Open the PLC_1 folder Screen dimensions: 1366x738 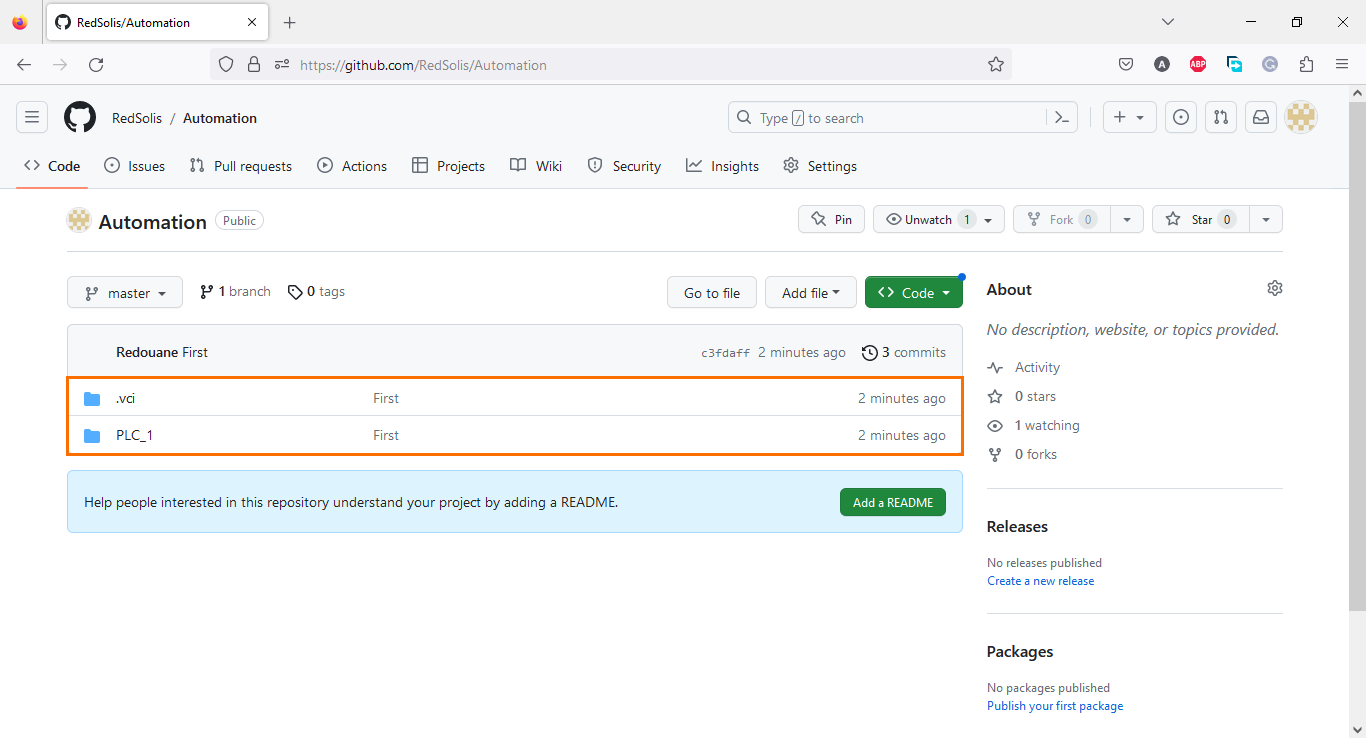(134, 435)
